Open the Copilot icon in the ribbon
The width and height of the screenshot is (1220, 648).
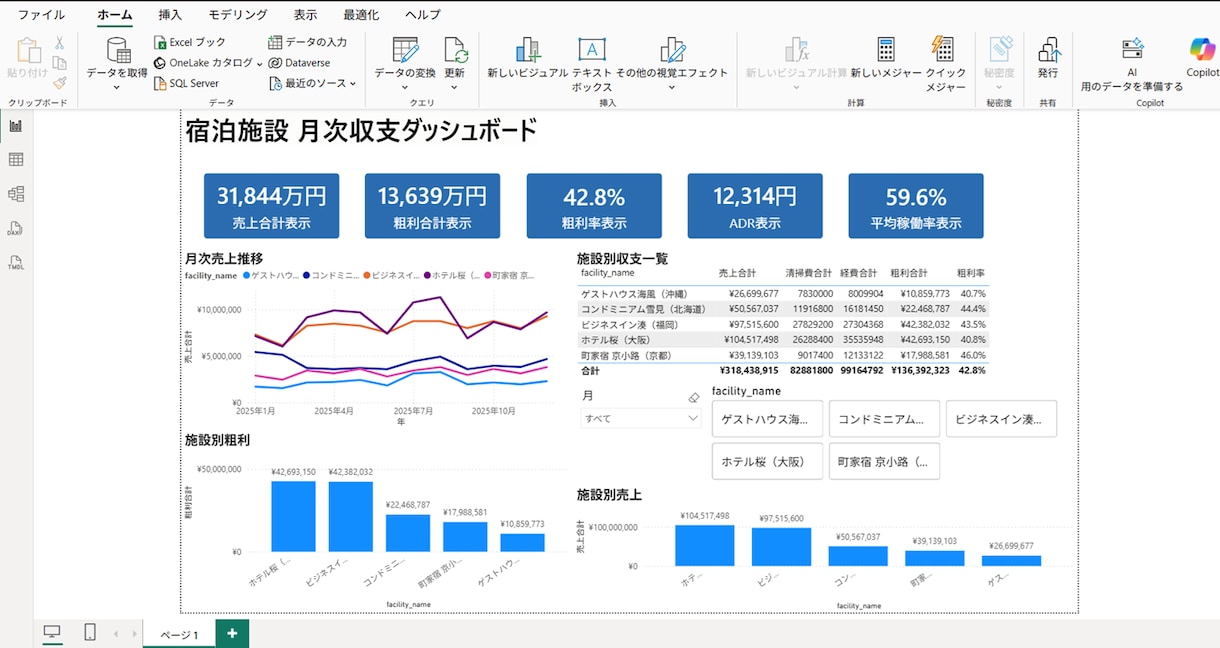click(1201, 50)
